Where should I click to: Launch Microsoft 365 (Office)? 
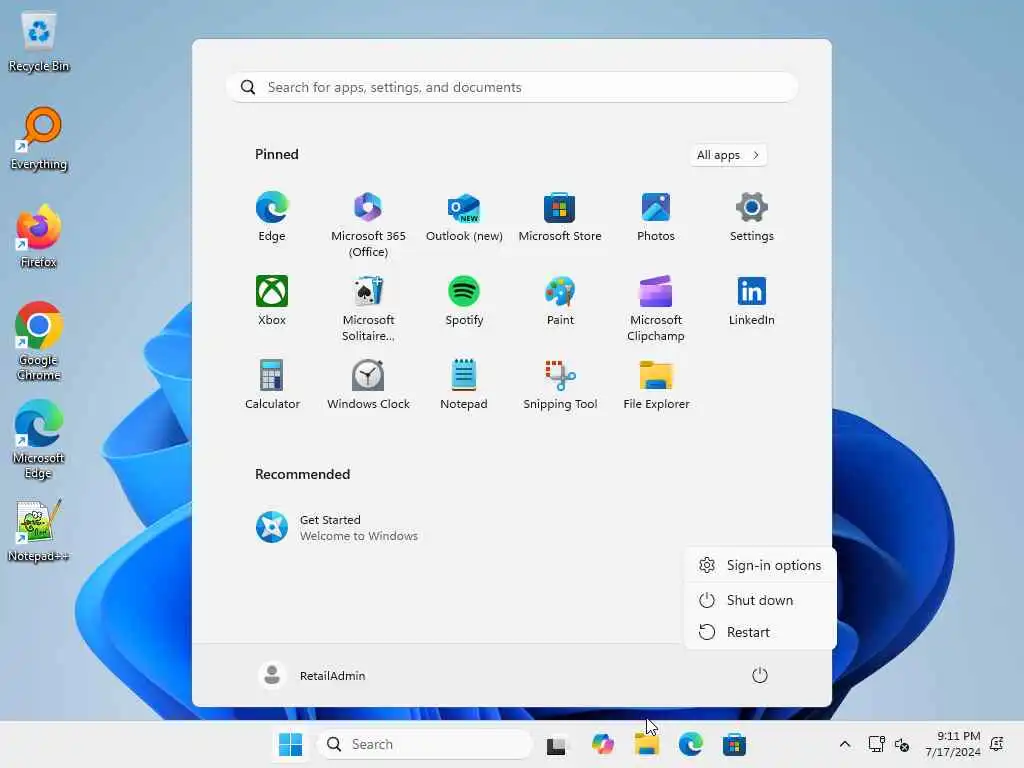pyautogui.click(x=368, y=225)
